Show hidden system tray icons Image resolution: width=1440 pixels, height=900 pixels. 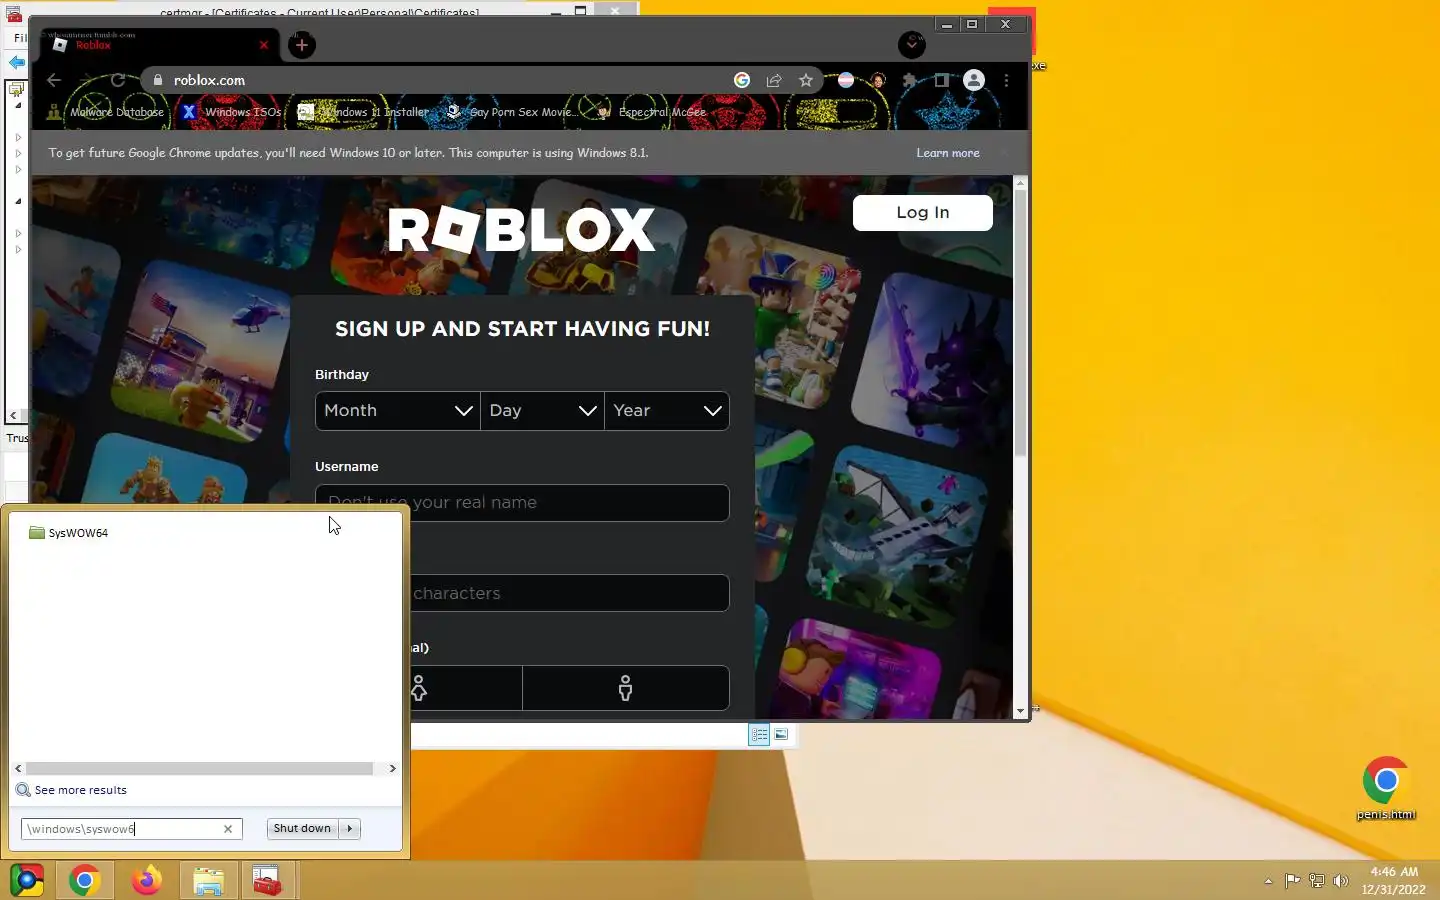click(x=1268, y=881)
